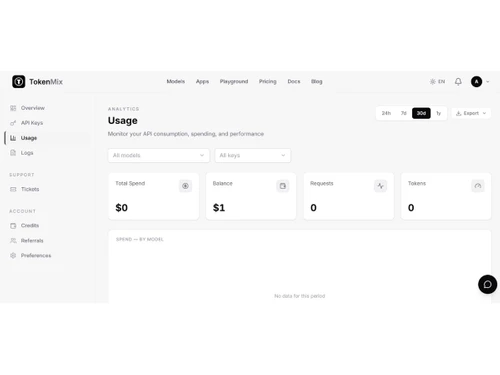Click the Requests activity icon
Image resolution: width=500 pixels, height=375 pixels.
tap(380, 186)
